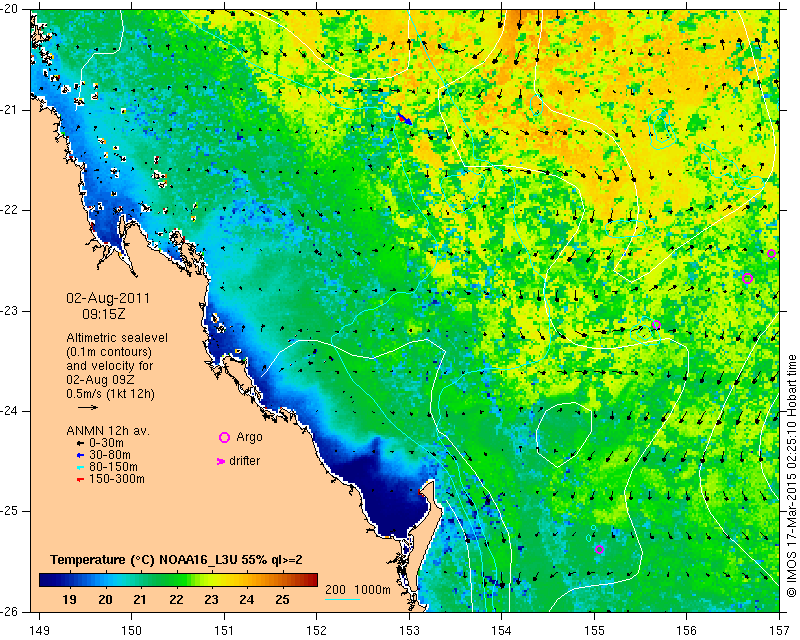The height and width of the screenshot is (640, 800).
Task: Click the longitude axis label 151
Action: point(224,631)
